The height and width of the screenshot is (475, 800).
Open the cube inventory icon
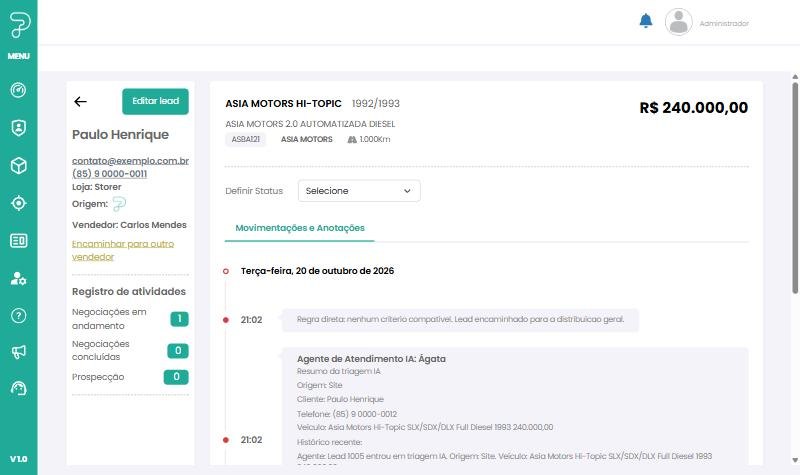pyautogui.click(x=18, y=166)
